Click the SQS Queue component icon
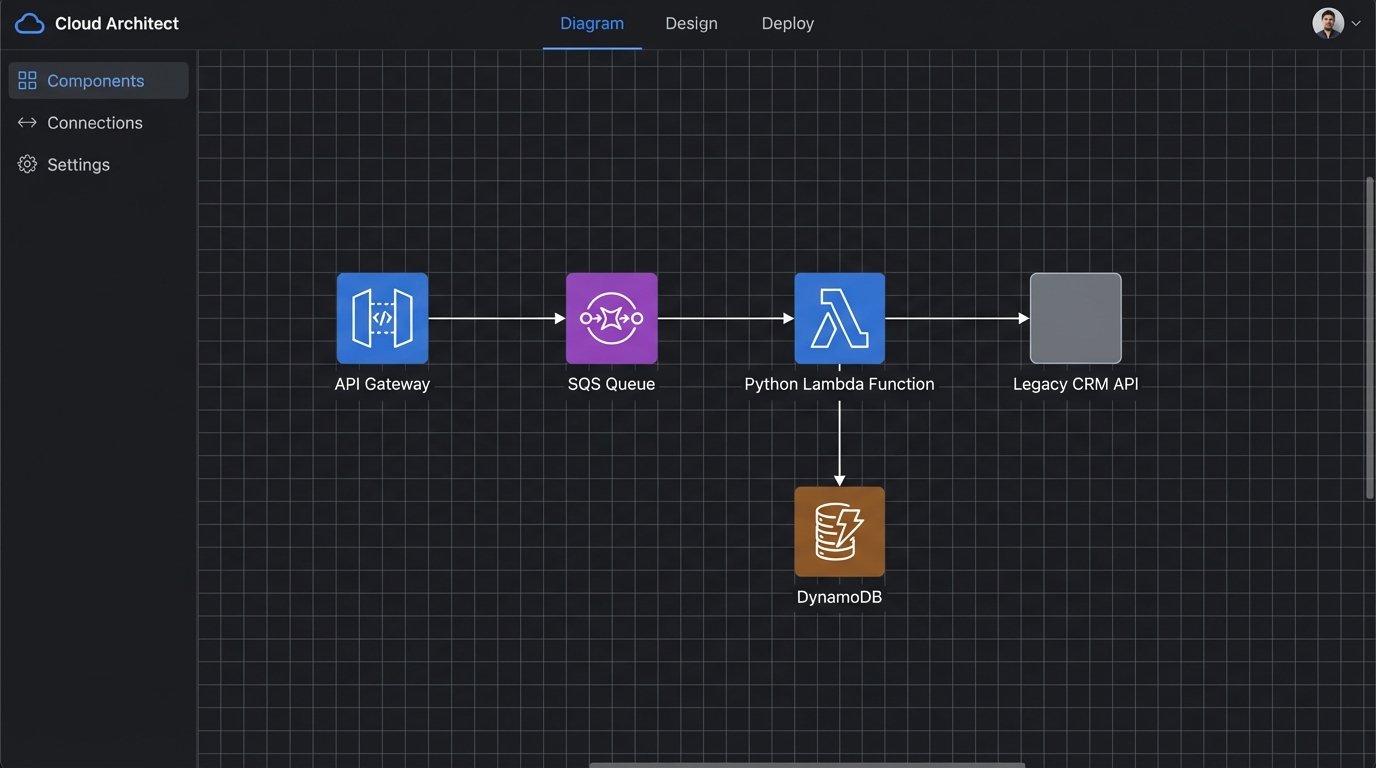Image resolution: width=1376 pixels, height=768 pixels. 611,318
